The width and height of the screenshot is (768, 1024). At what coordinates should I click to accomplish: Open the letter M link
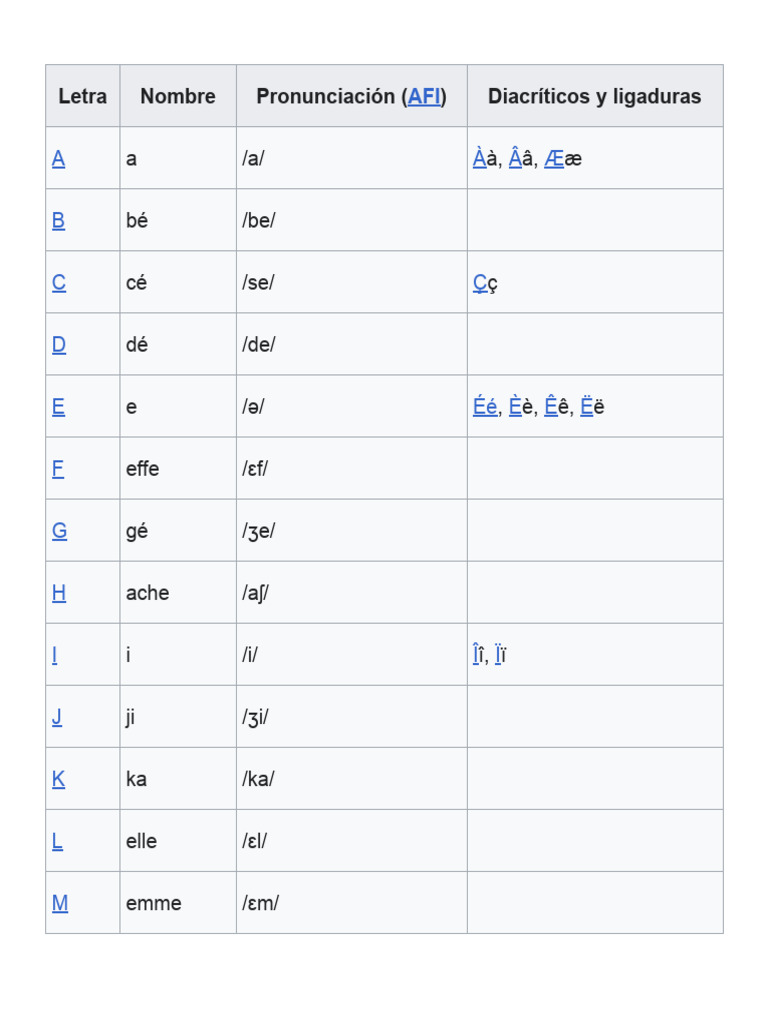pos(60,903)
